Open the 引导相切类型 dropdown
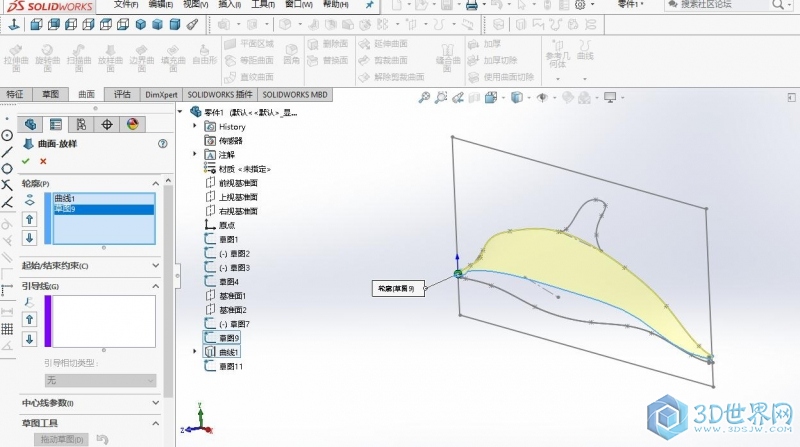The width and height of the screenshot is (800, 447). pyautogui.click(x=100, y=380)
